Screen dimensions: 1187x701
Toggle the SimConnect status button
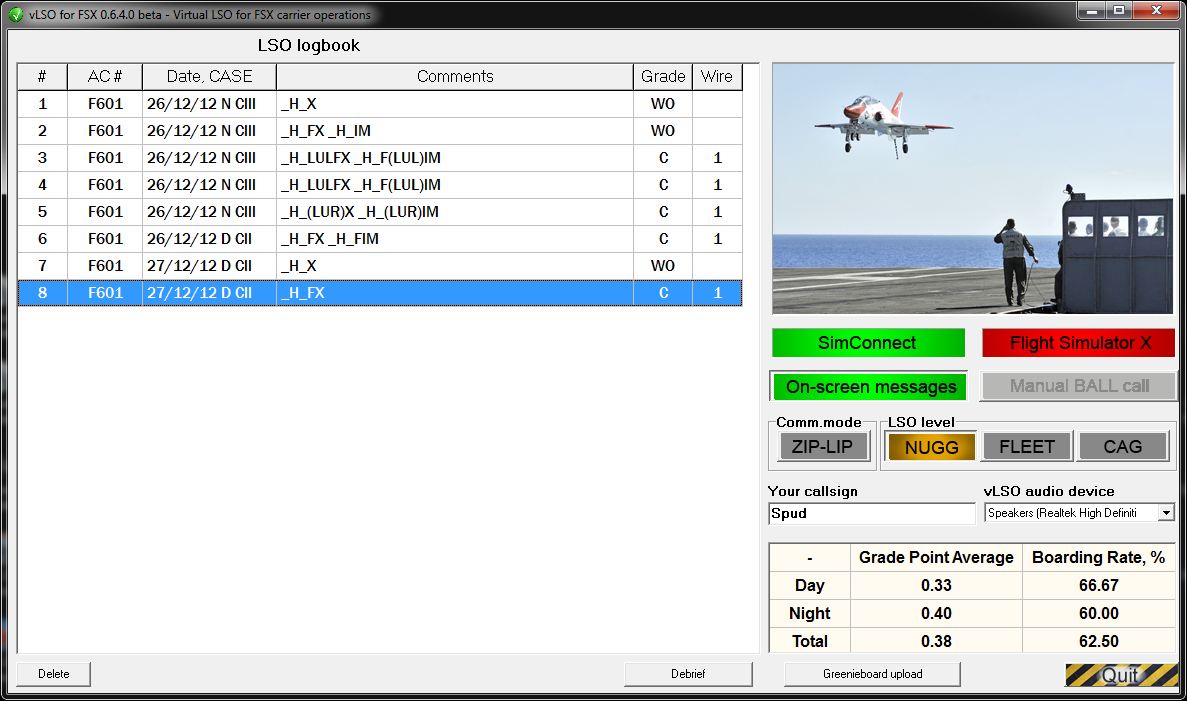tap(868, 343)
